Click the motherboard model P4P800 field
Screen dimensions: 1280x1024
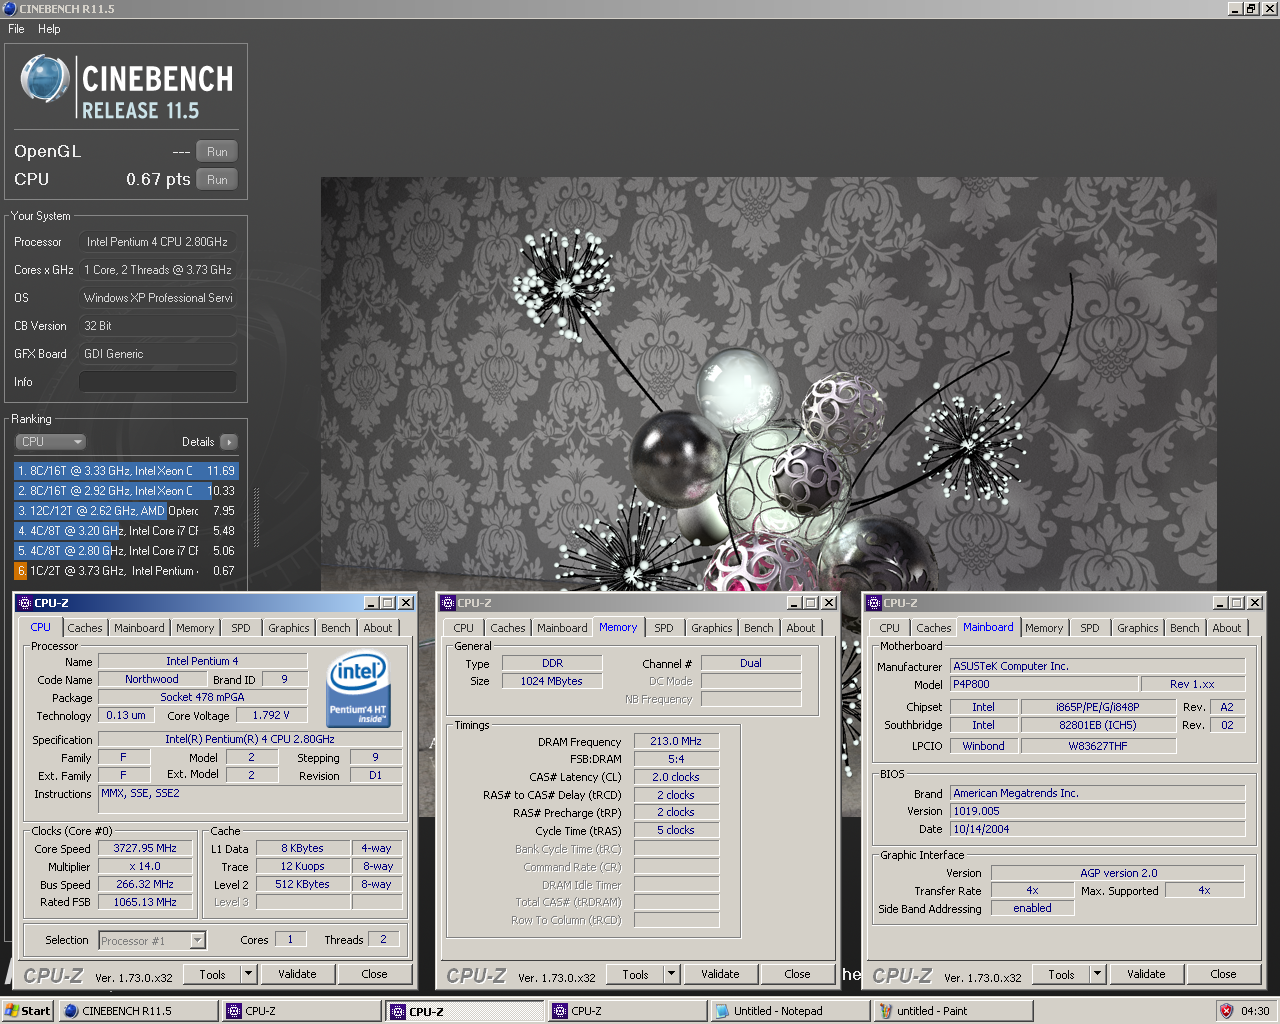[x=1043, y=684]
